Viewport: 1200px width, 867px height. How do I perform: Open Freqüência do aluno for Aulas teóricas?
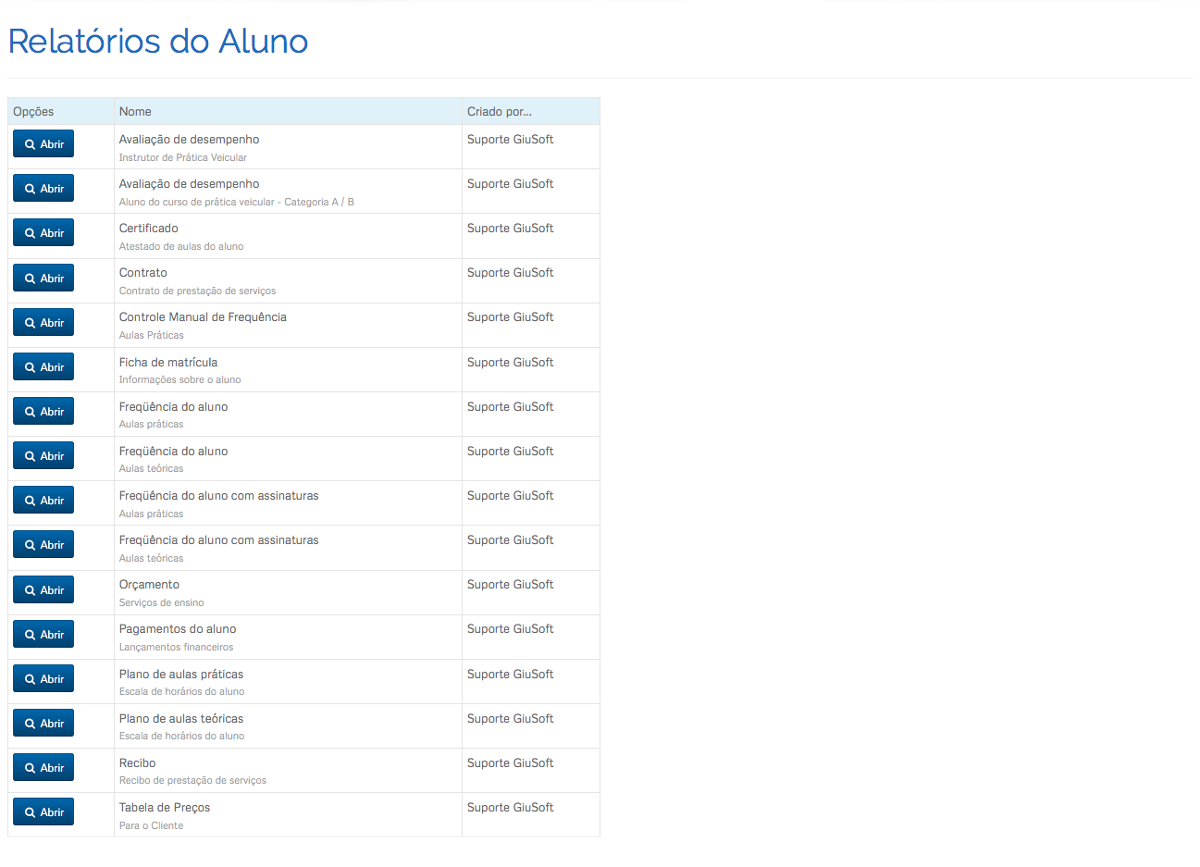click(x=43, y=456)
